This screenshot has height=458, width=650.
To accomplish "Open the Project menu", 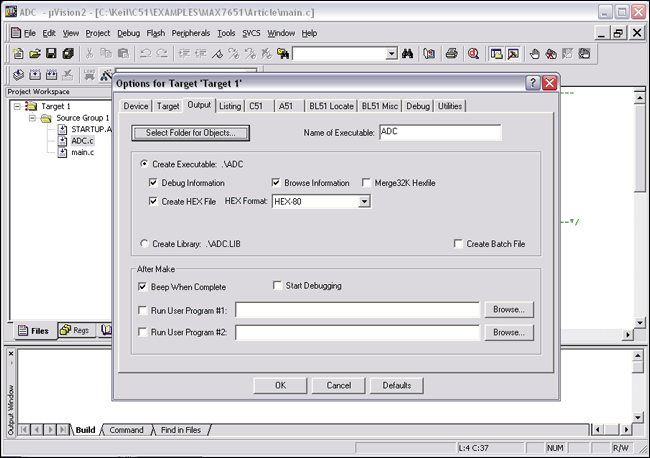I will pos(98,33).
